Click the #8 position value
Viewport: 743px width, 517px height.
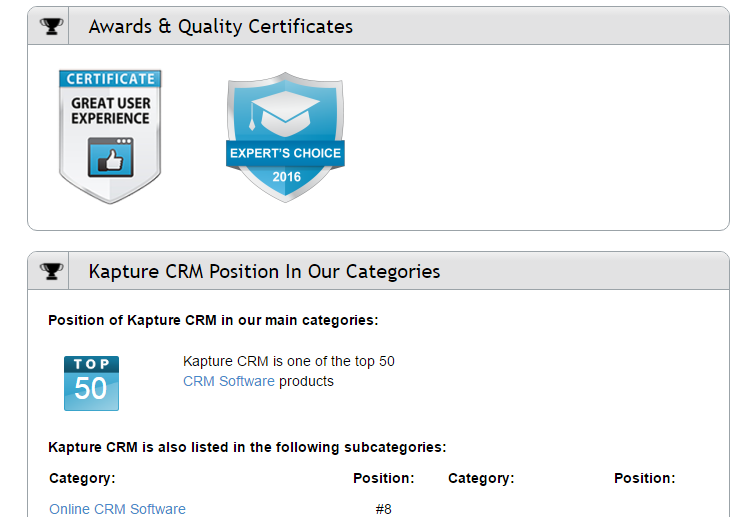pyautogui.click(x=384, y=509)
